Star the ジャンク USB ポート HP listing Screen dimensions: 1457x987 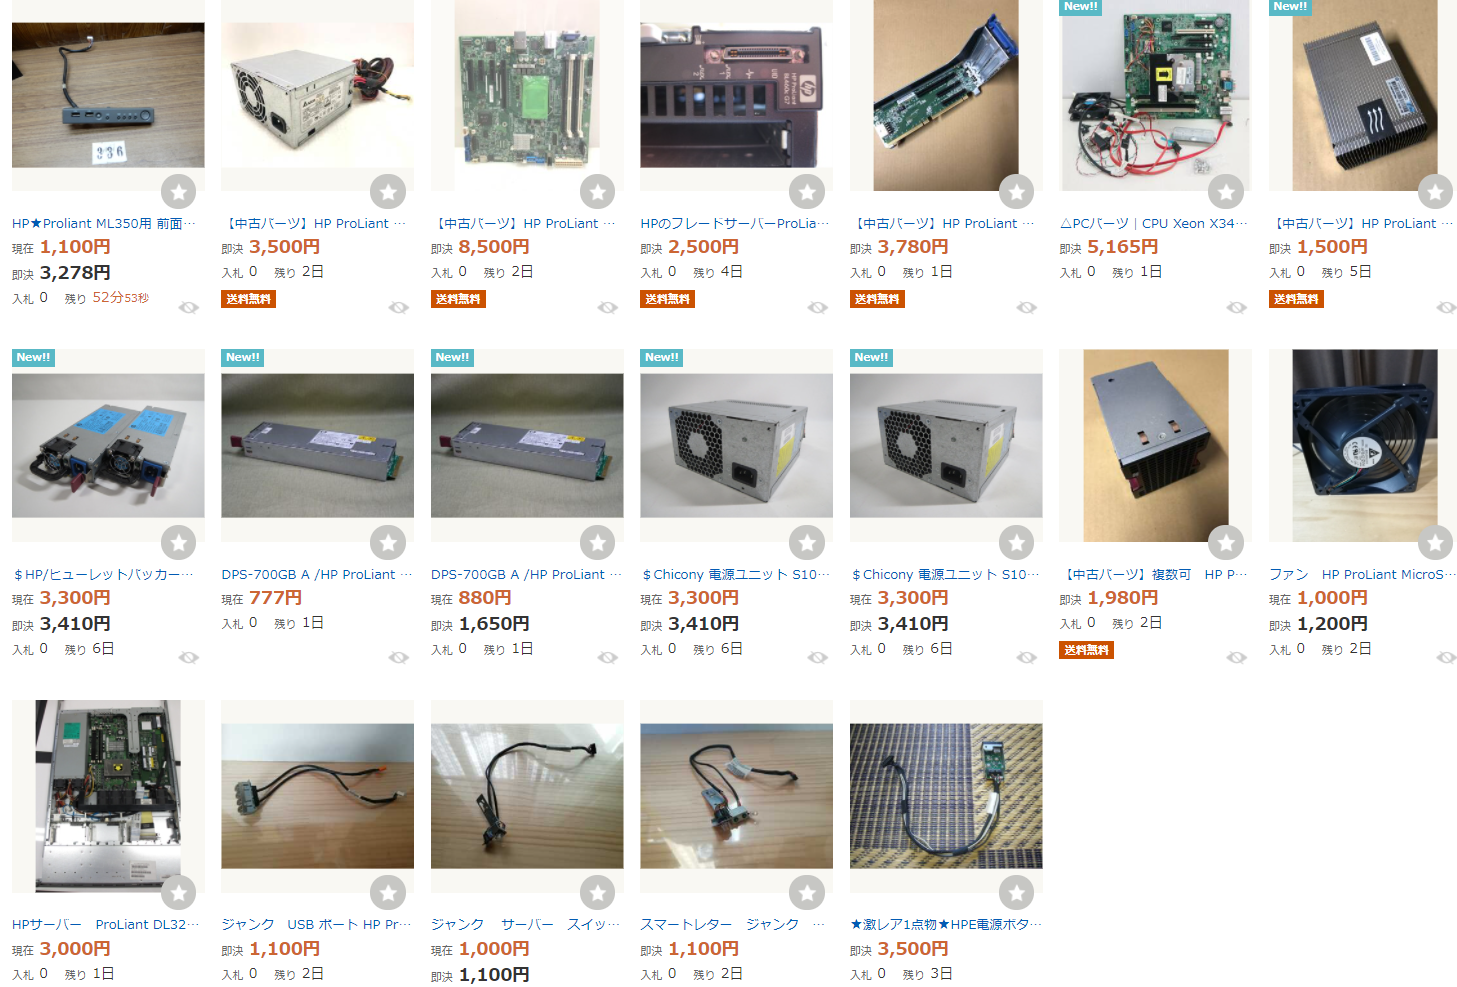[x=388, y=892]
